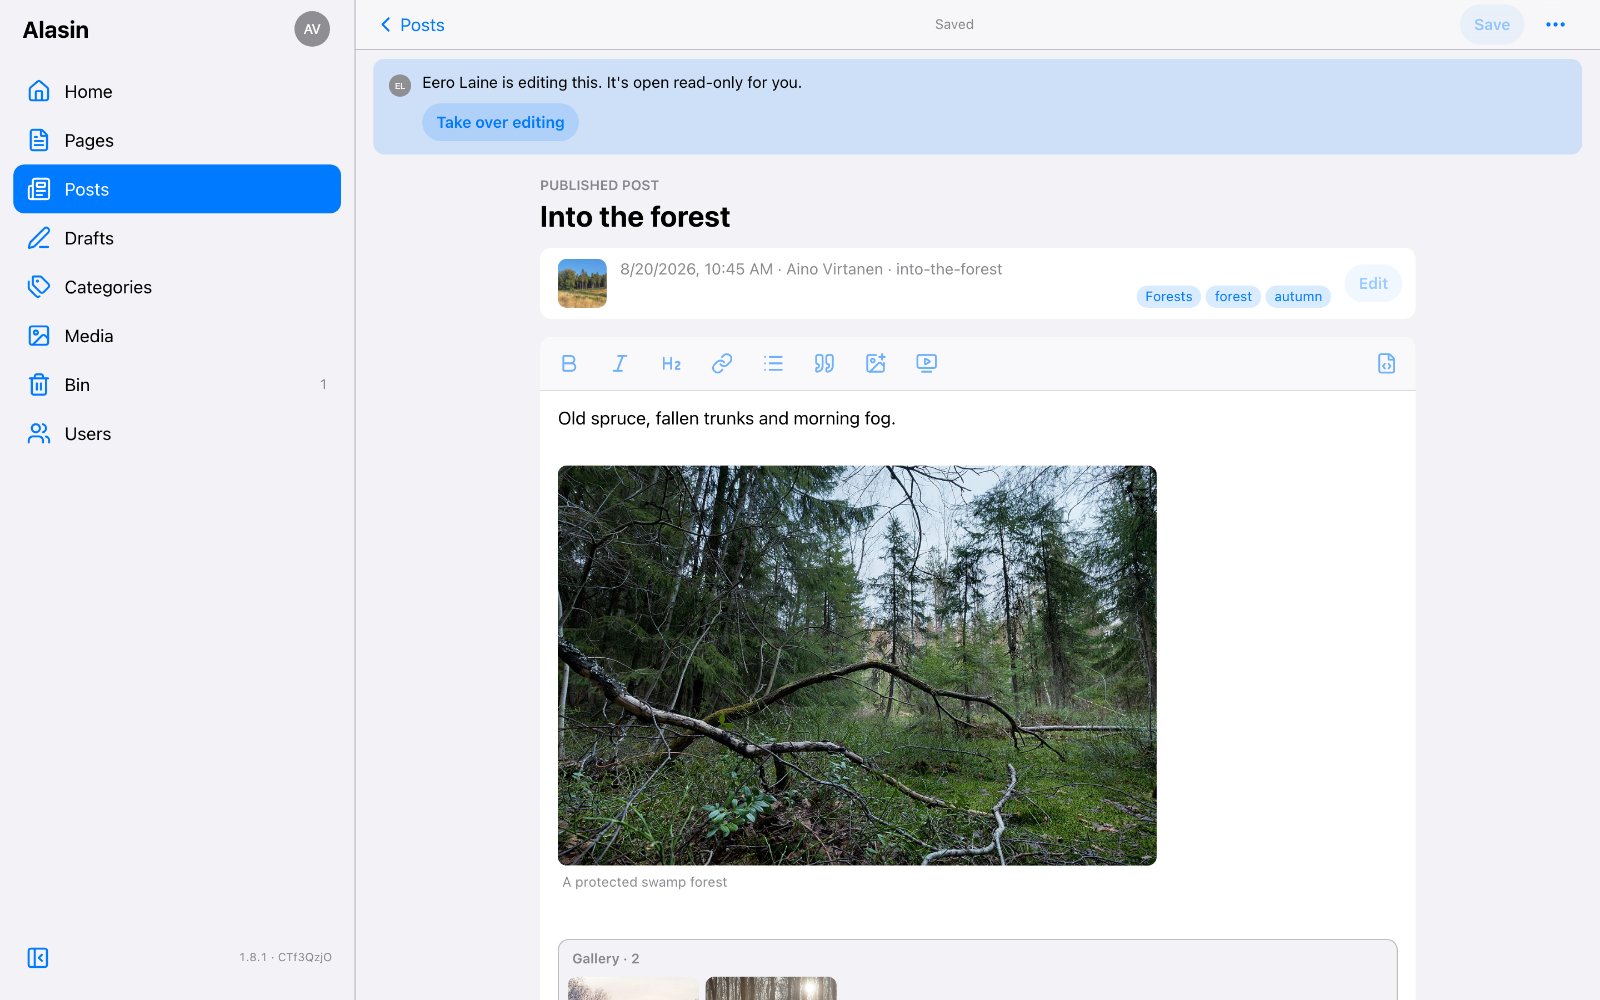Click the Edit post details button

1373,283
